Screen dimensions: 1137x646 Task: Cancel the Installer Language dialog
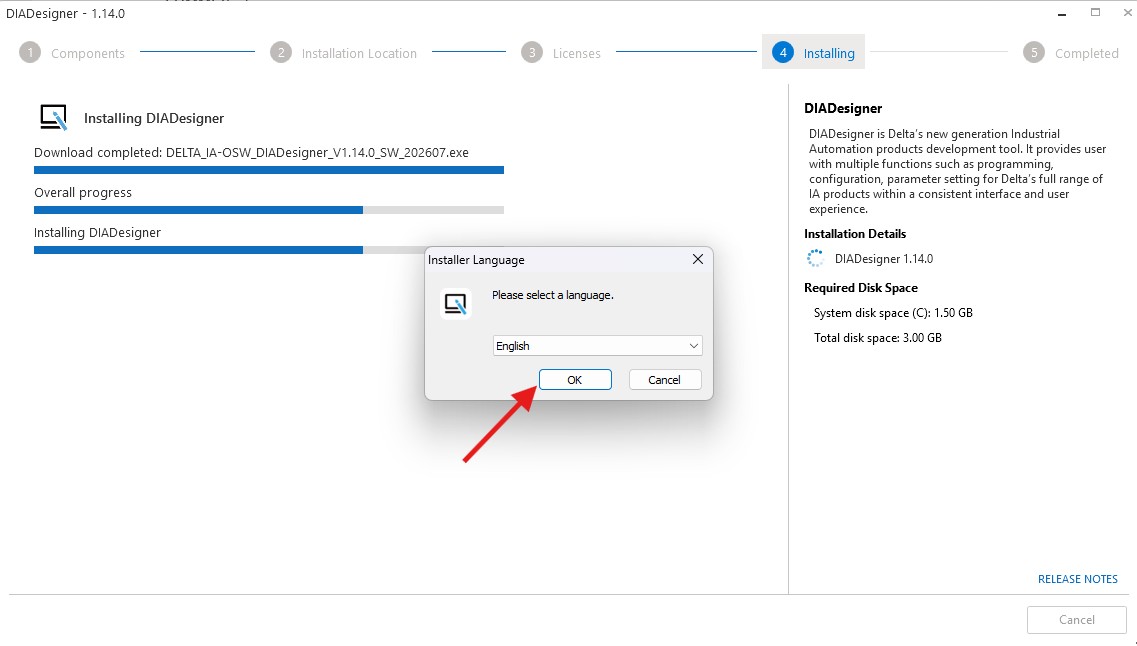tap(665, 380)
